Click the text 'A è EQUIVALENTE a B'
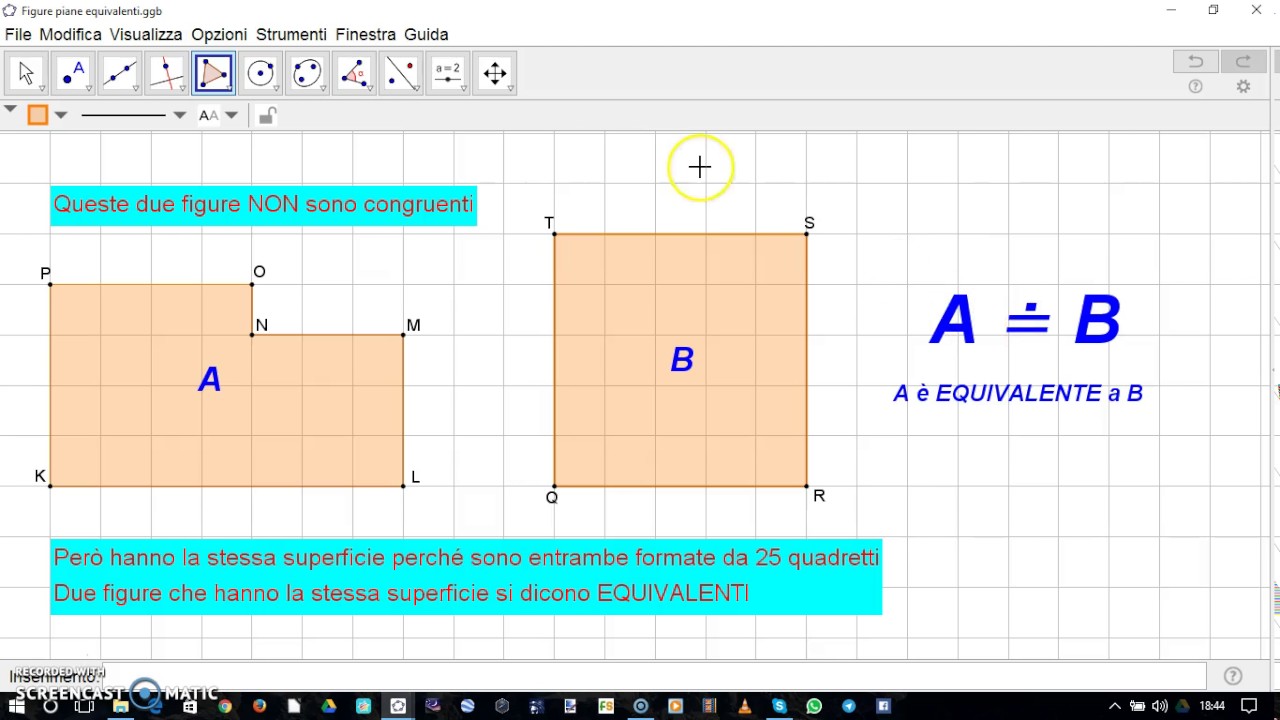 [x=1018, y=393]
